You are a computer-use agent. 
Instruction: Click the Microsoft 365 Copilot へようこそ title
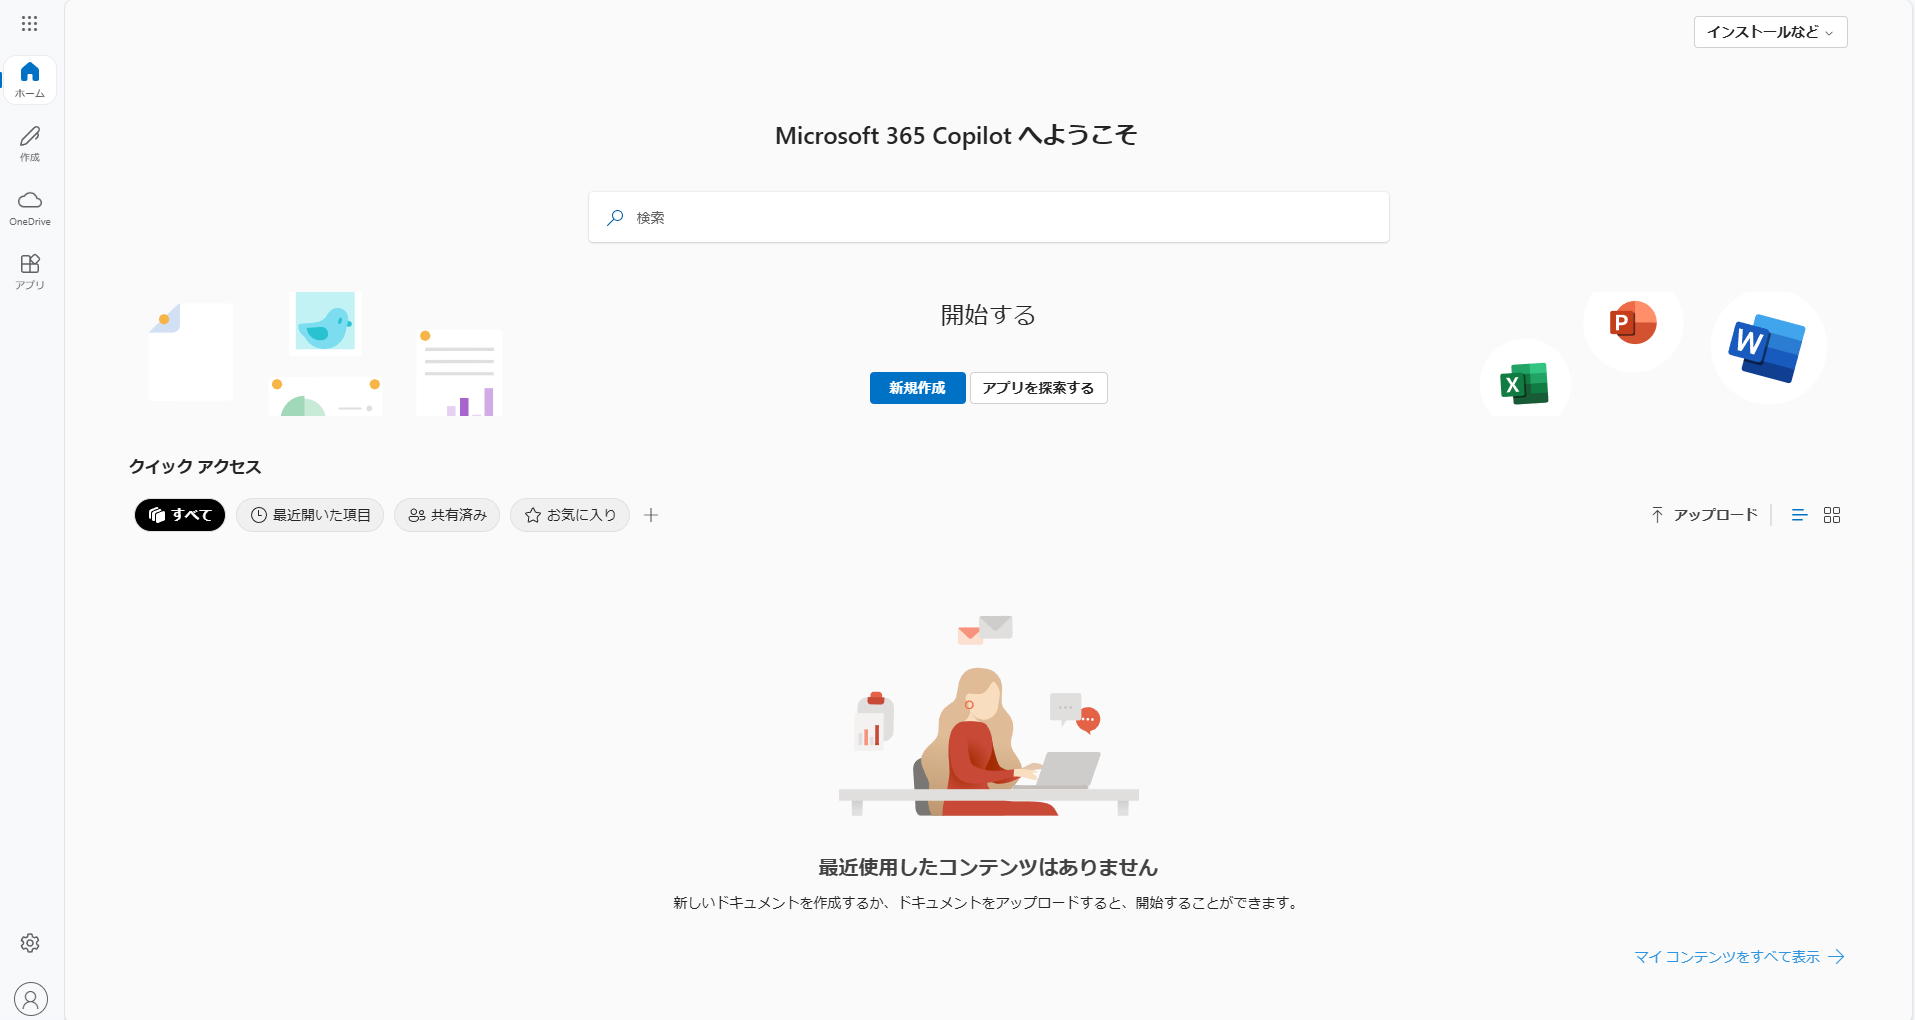[956, 135]
